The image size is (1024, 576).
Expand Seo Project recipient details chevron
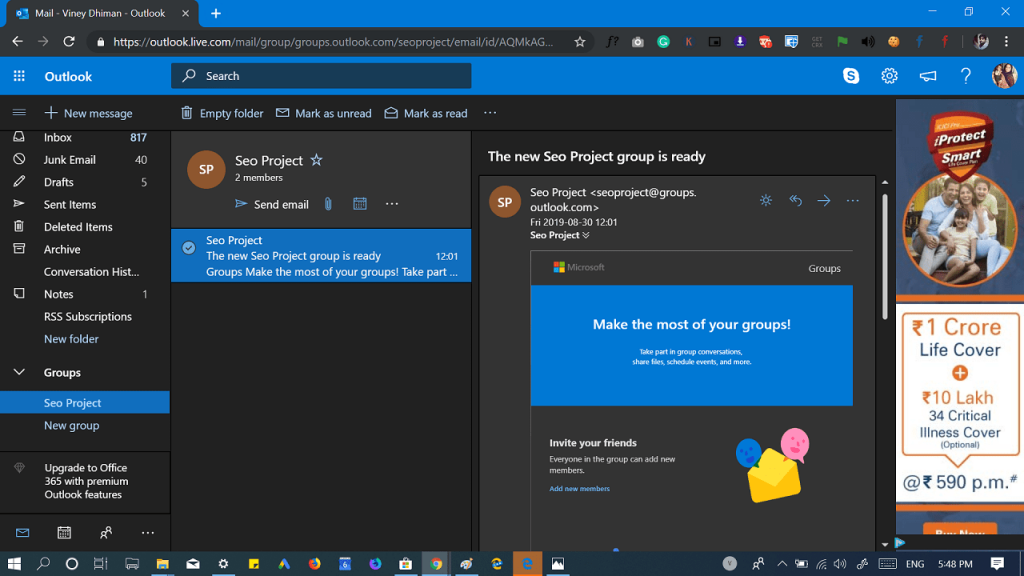[586, 235]
